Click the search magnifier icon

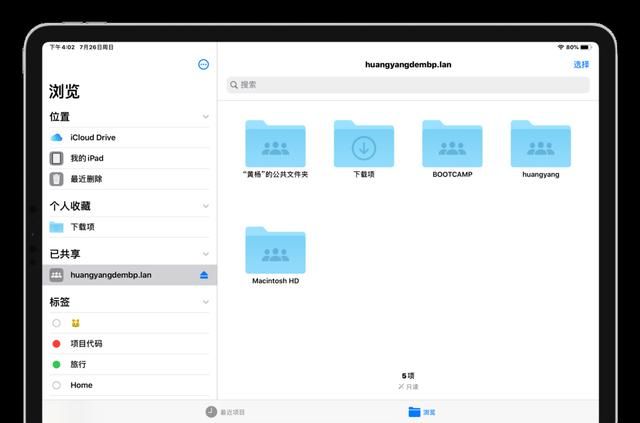pos(234,85)
